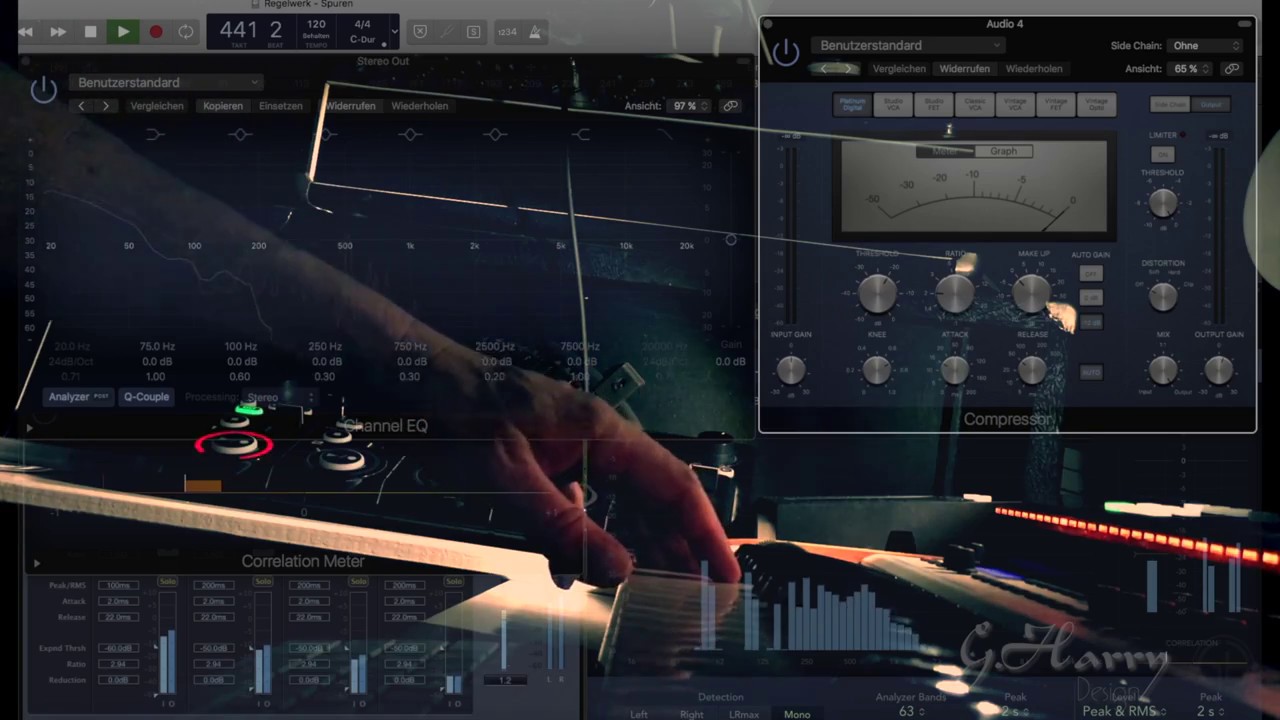Viewport: 1280px width, 720px height.
Task: Click the Knee knob
Action: (x=877, y=370)
